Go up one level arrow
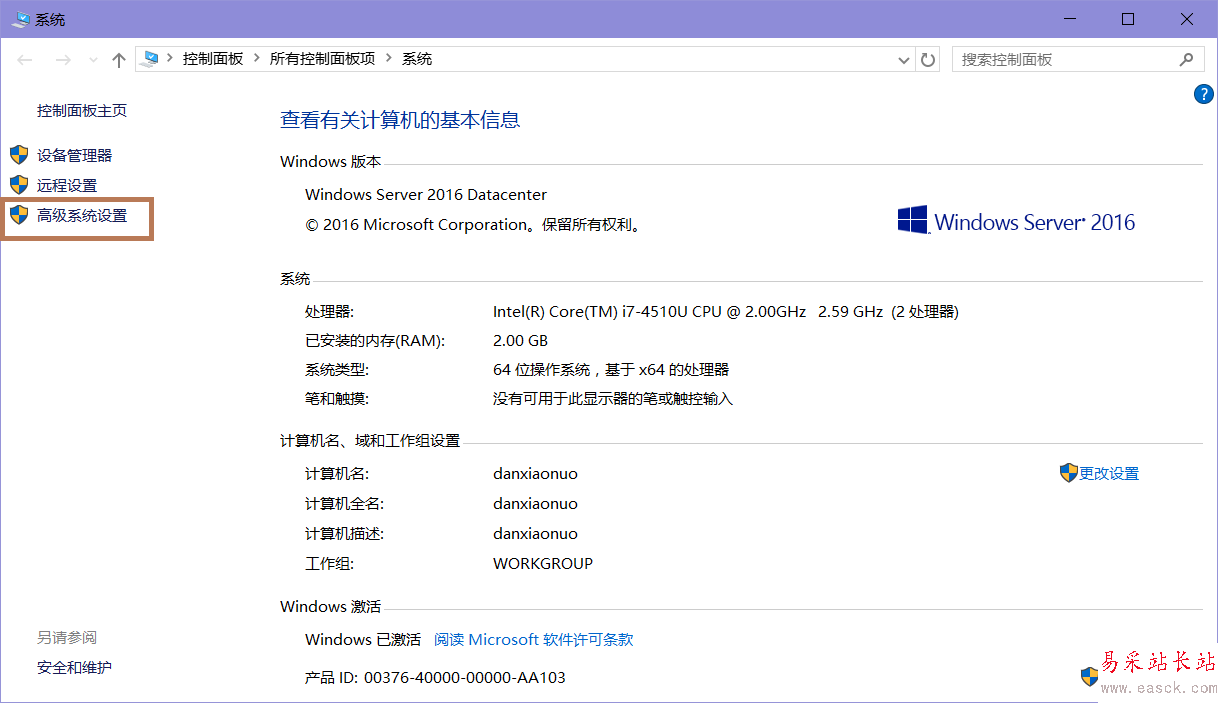1218x703 pixels. [x=119, y=60]
